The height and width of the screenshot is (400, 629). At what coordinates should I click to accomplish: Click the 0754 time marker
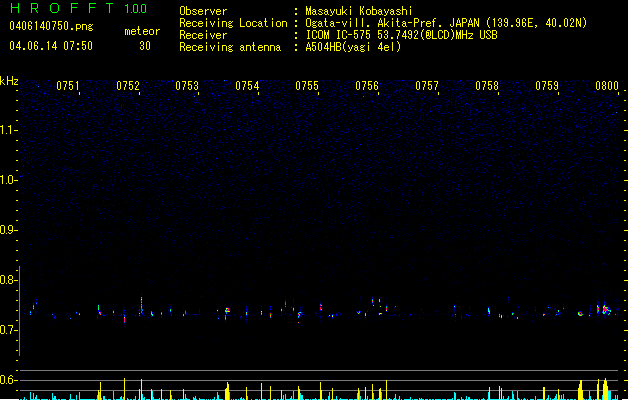(x=247, y=86)
